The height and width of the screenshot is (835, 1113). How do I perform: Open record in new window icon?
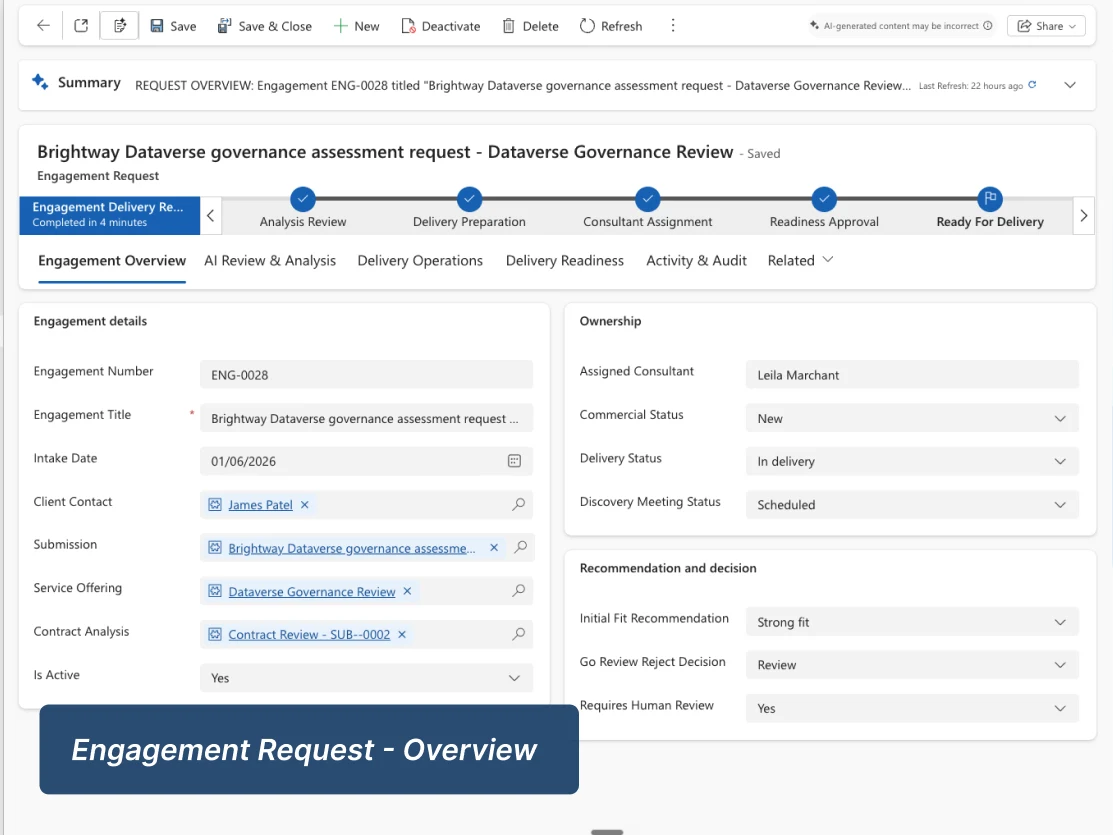(x=81, y=26)
